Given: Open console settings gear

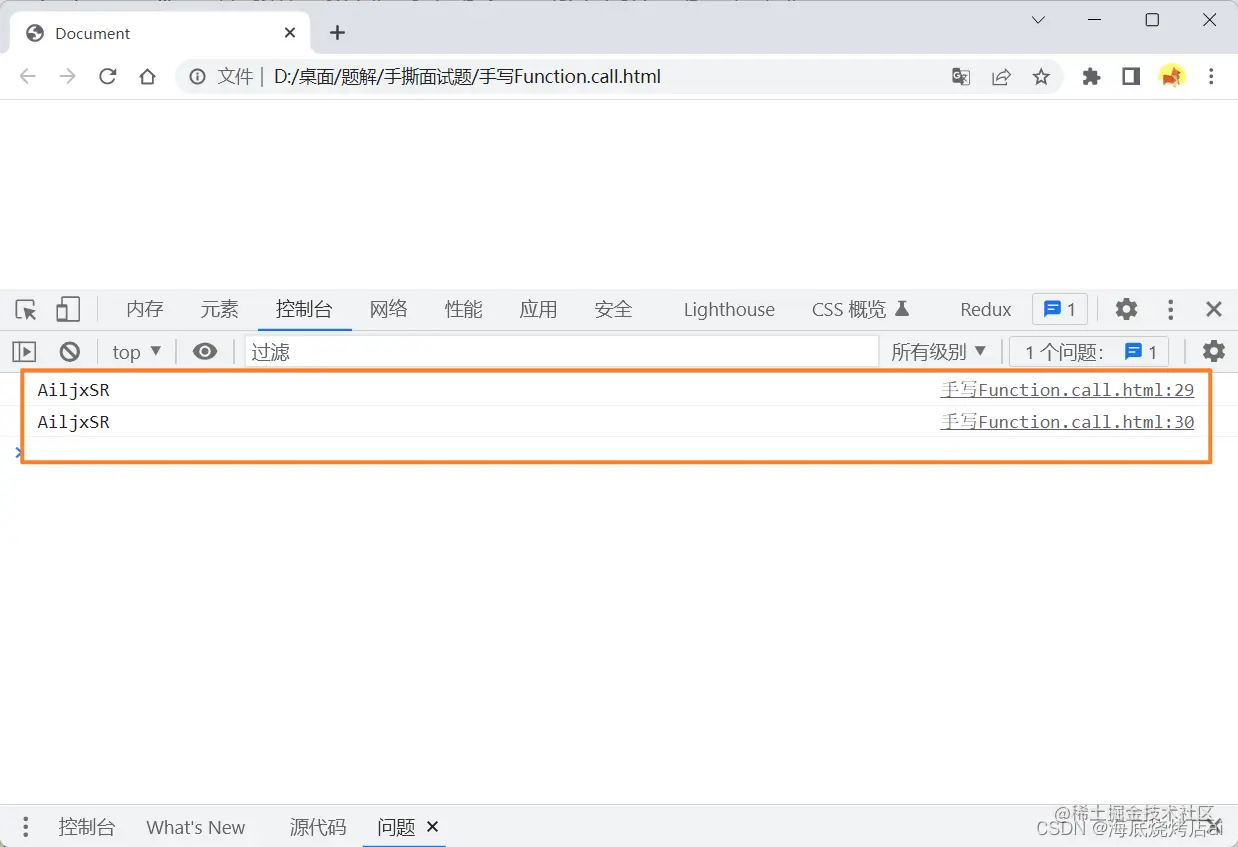Looking at the screenshot, I should click(x=1213, y=351).
